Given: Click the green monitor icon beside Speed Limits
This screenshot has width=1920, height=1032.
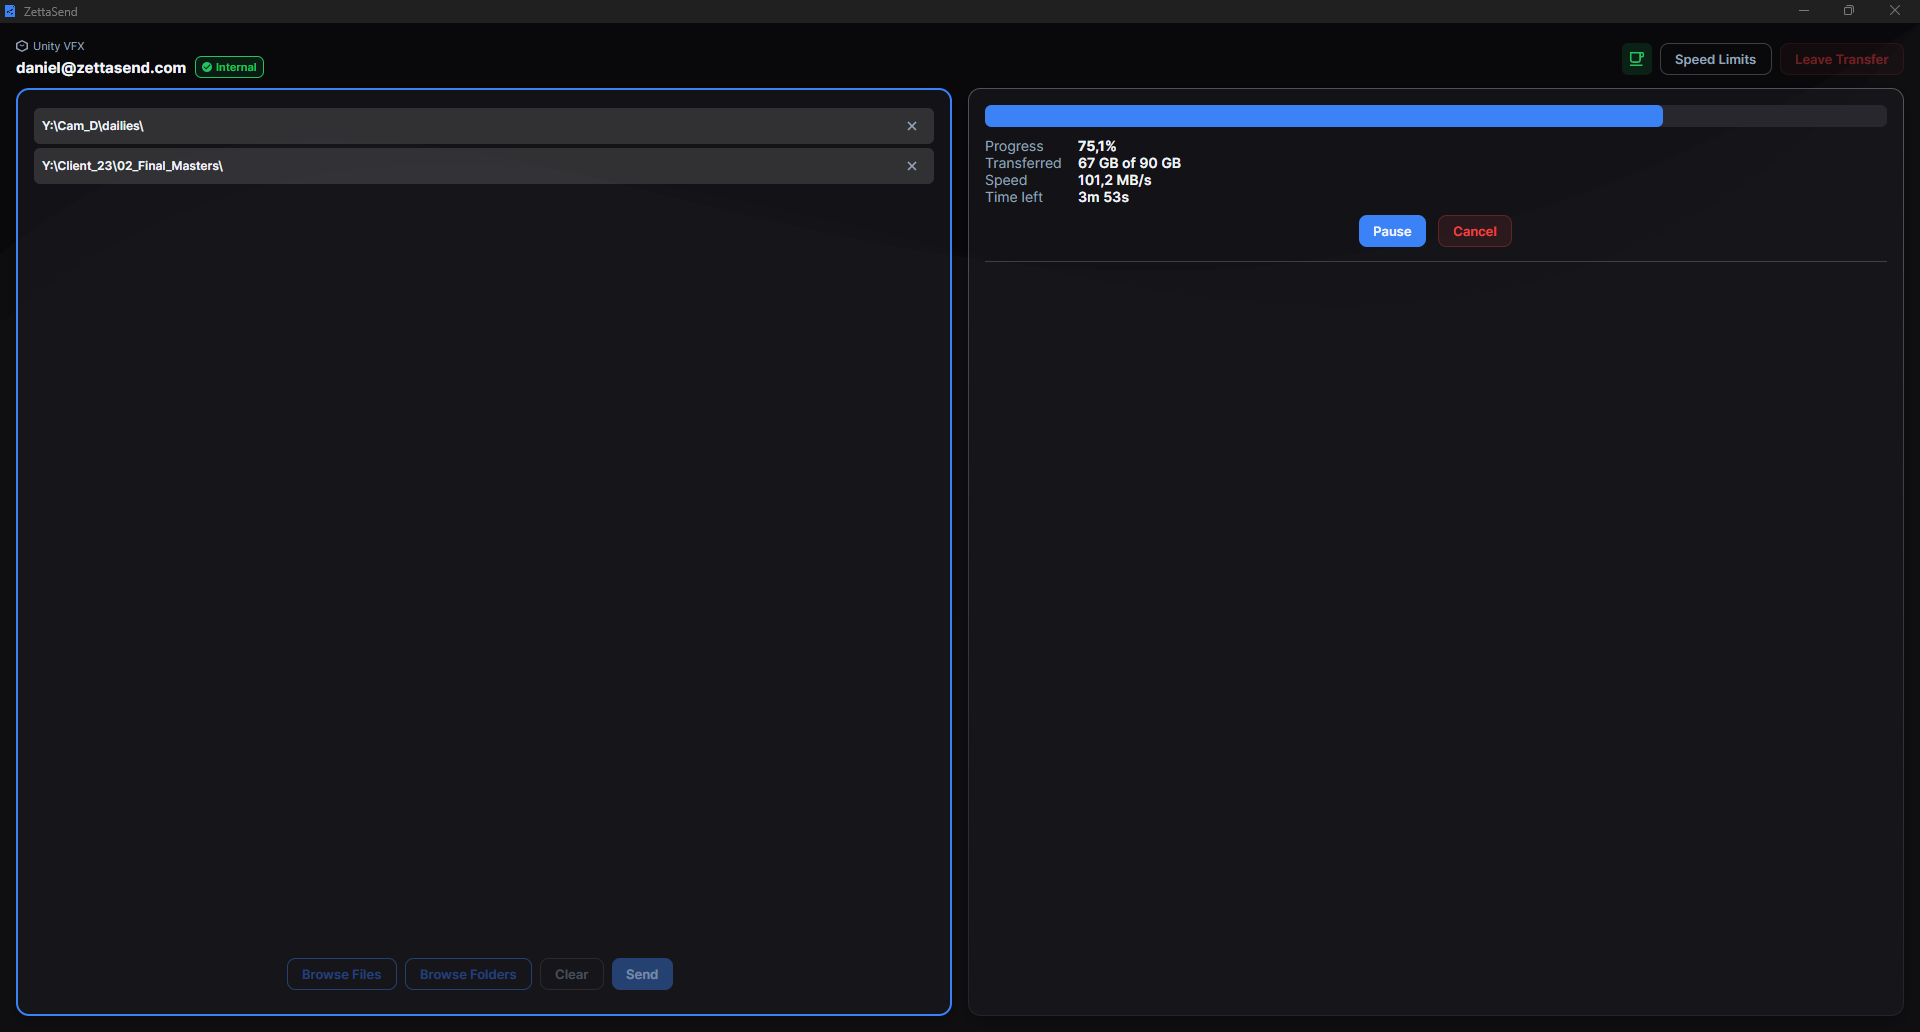Looking at the screenshot, I should (1637, 59).
